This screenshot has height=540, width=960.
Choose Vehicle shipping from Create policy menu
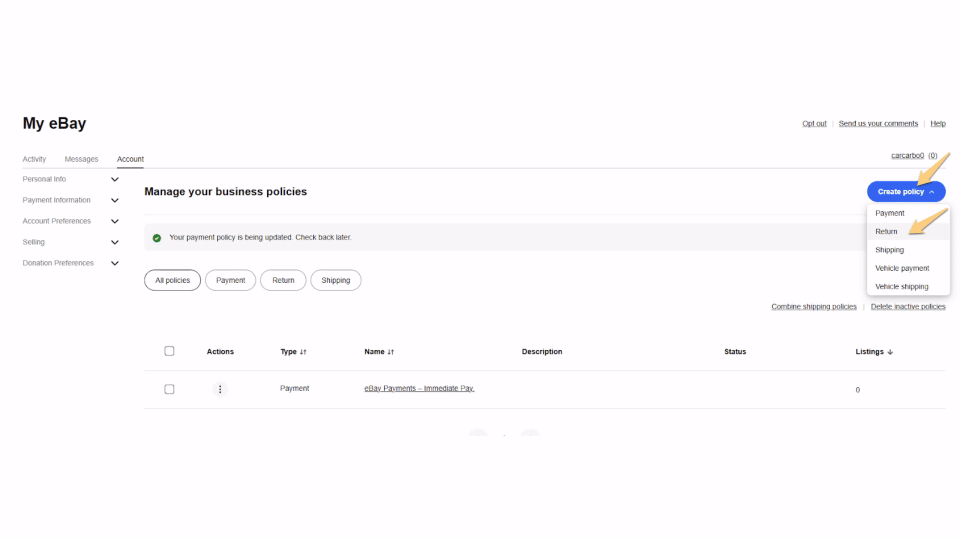pyautogui.click(x=908, y=287)
